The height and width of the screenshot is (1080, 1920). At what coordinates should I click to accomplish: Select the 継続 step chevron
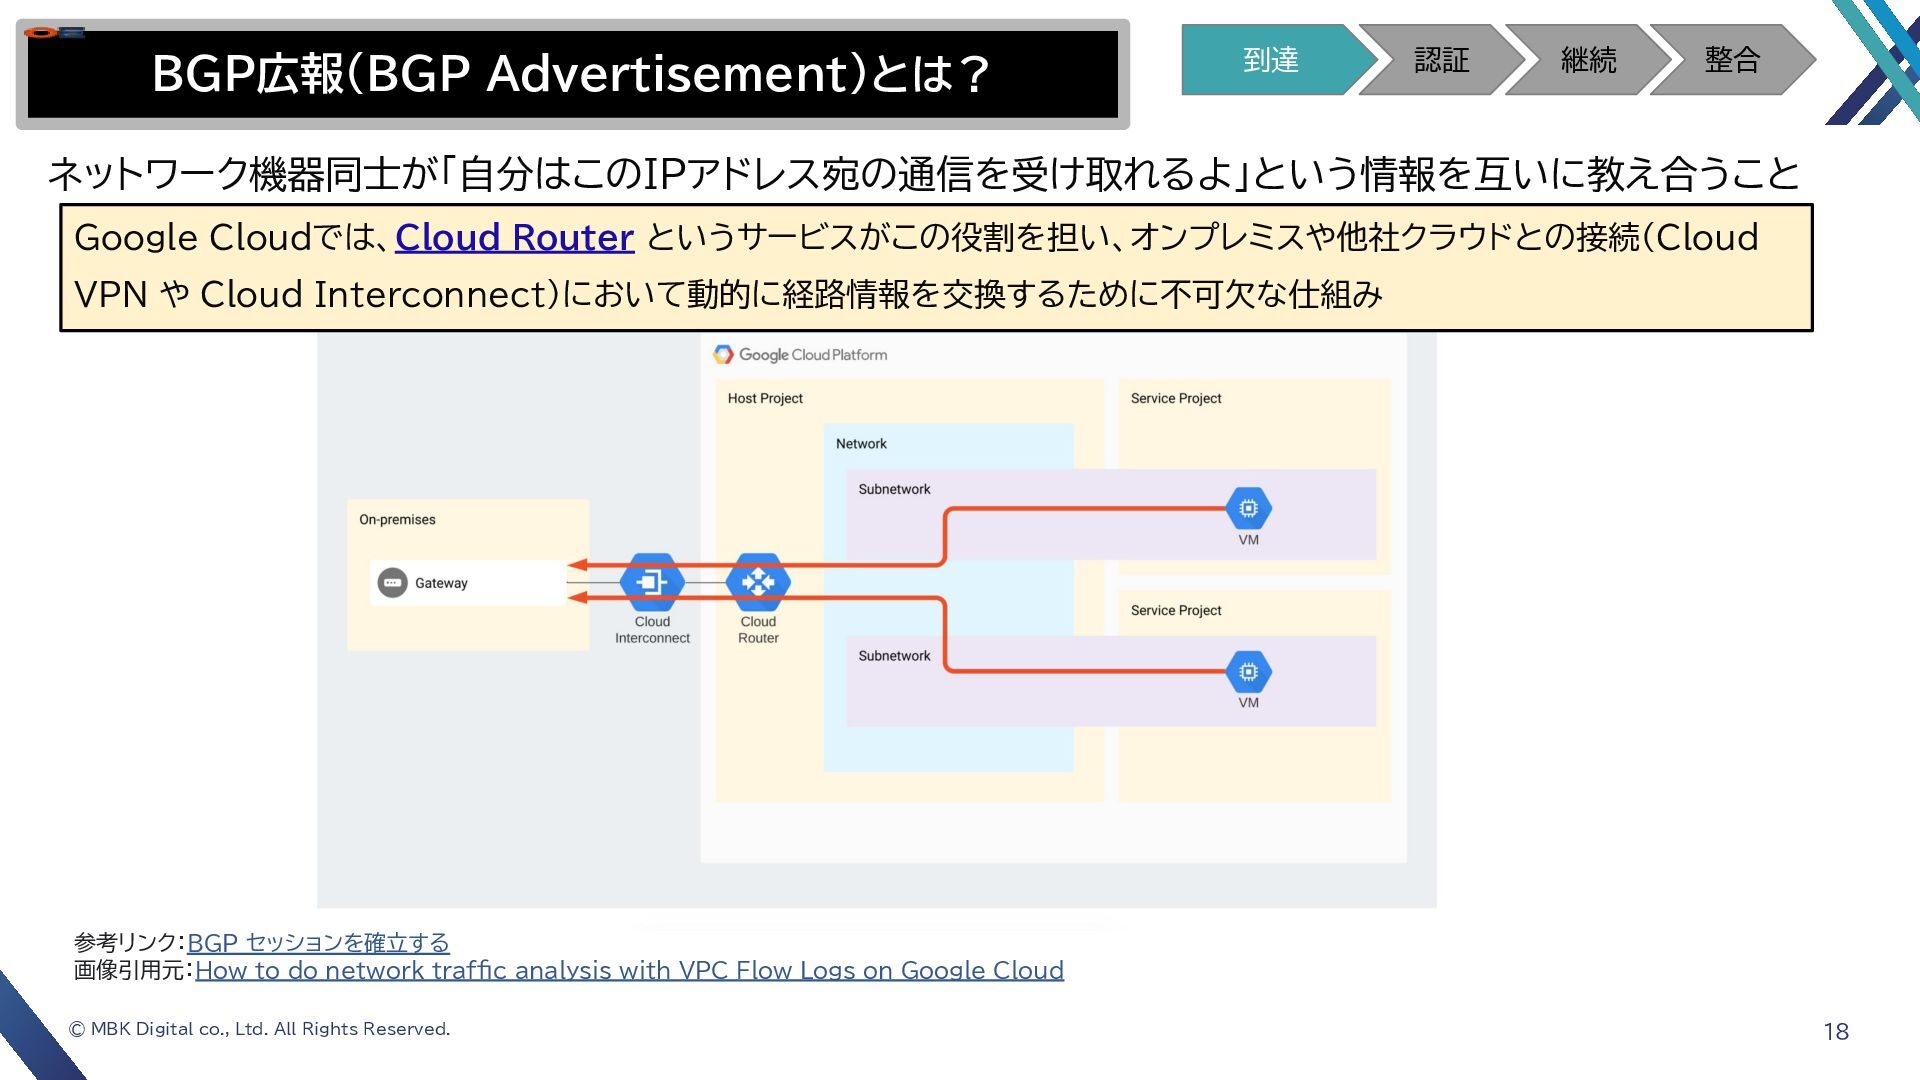(x=1588, y=60)
